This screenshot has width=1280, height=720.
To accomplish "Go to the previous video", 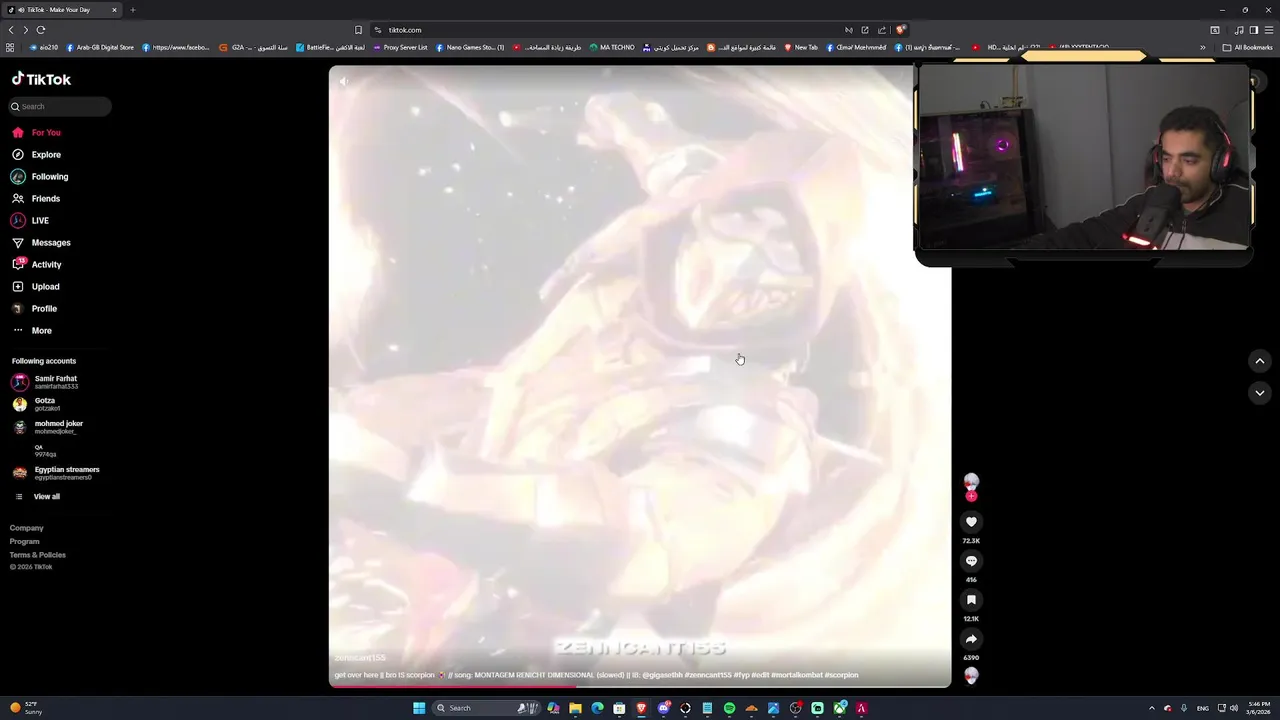I will 1260,361.
